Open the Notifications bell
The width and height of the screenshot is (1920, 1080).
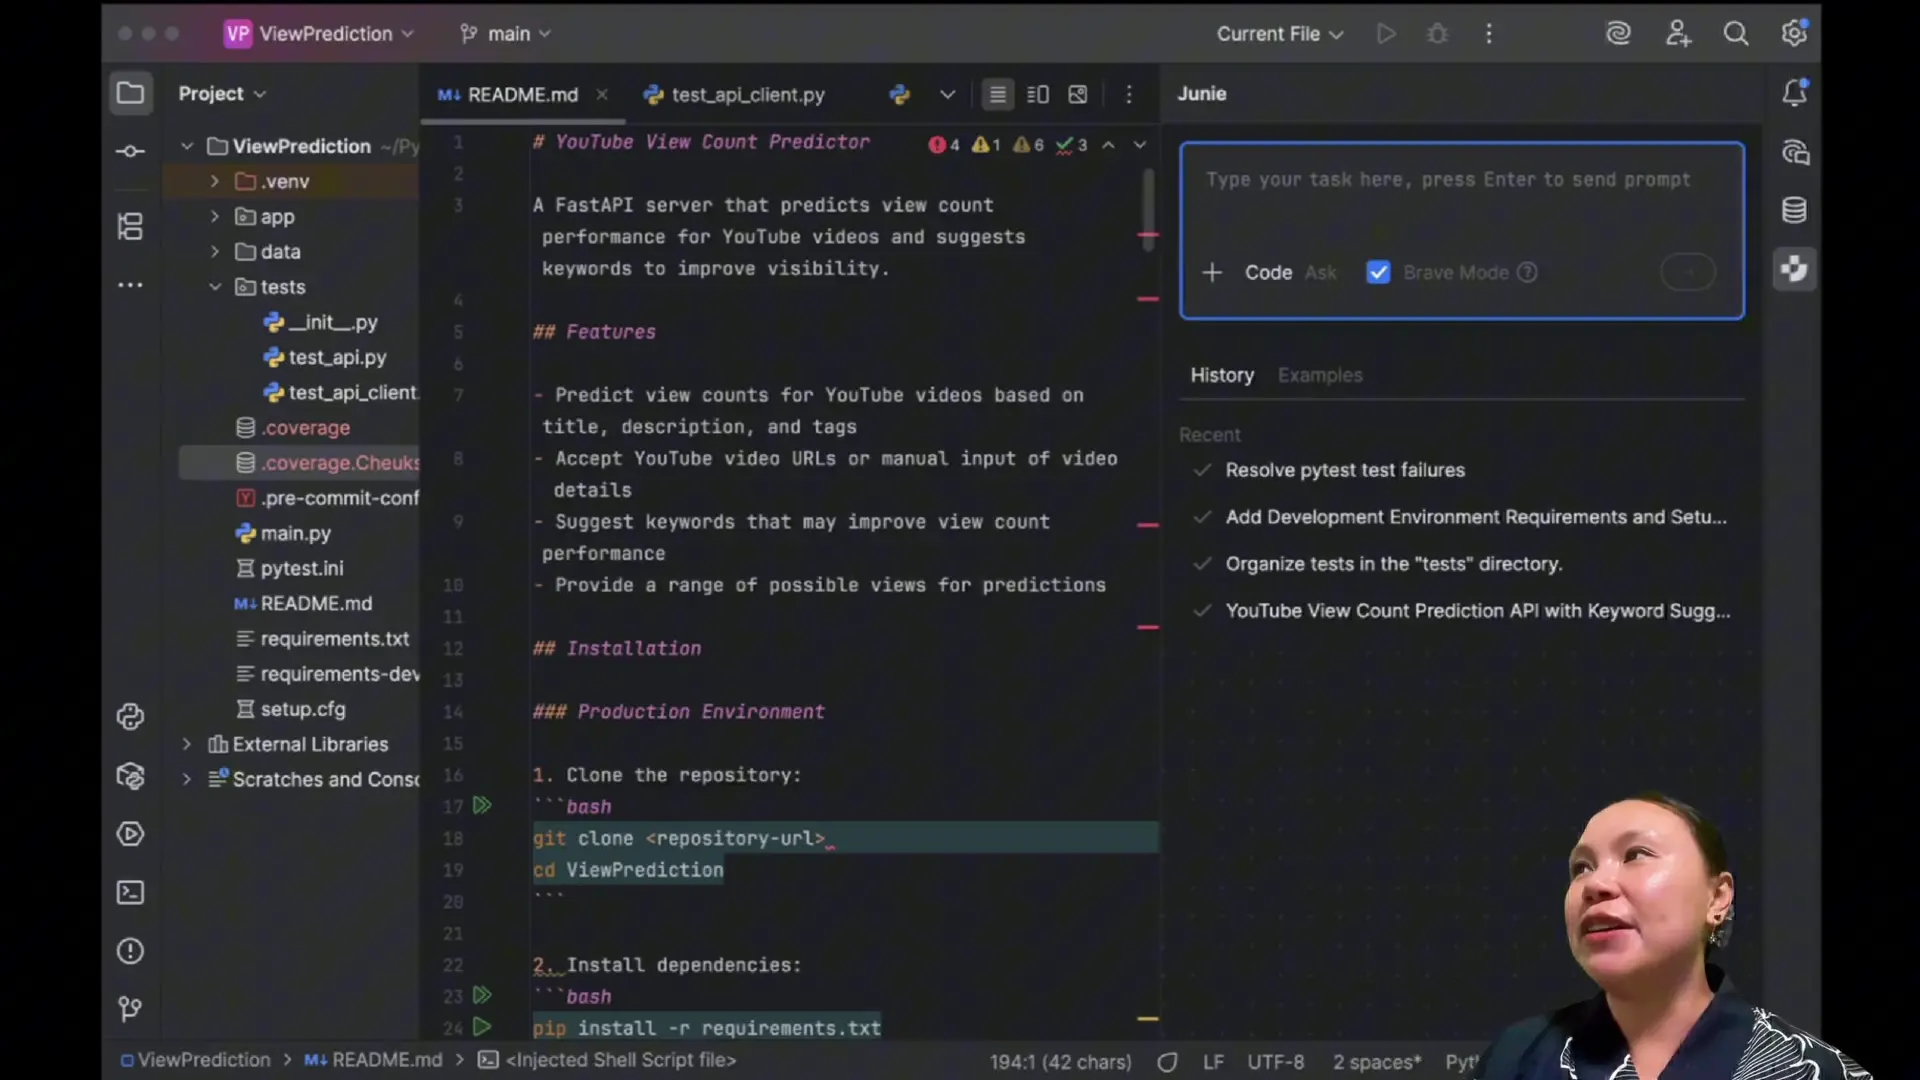[1795, 93]
